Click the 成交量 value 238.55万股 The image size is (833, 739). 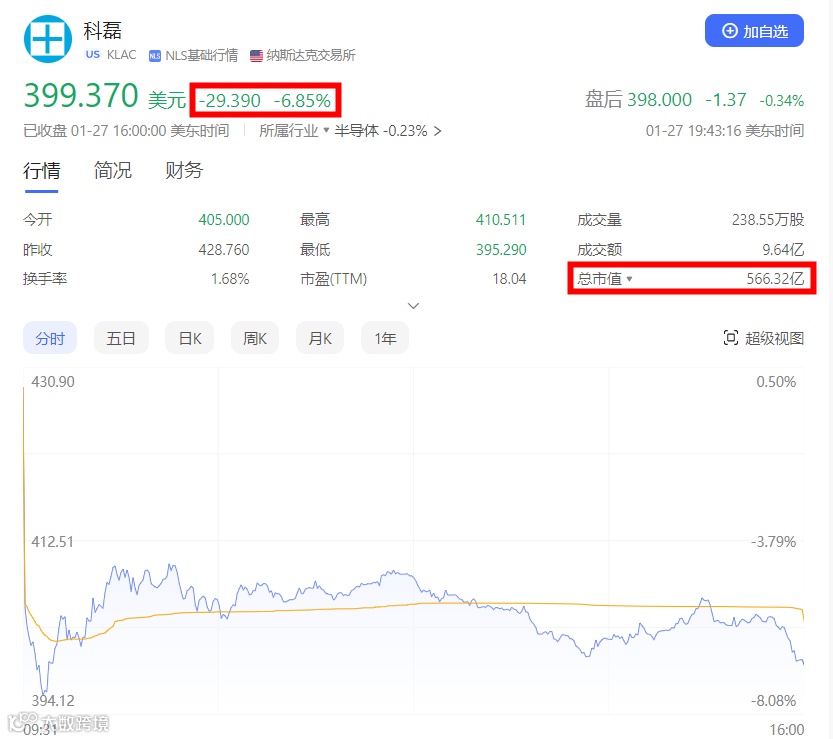[x=768, y=219]
